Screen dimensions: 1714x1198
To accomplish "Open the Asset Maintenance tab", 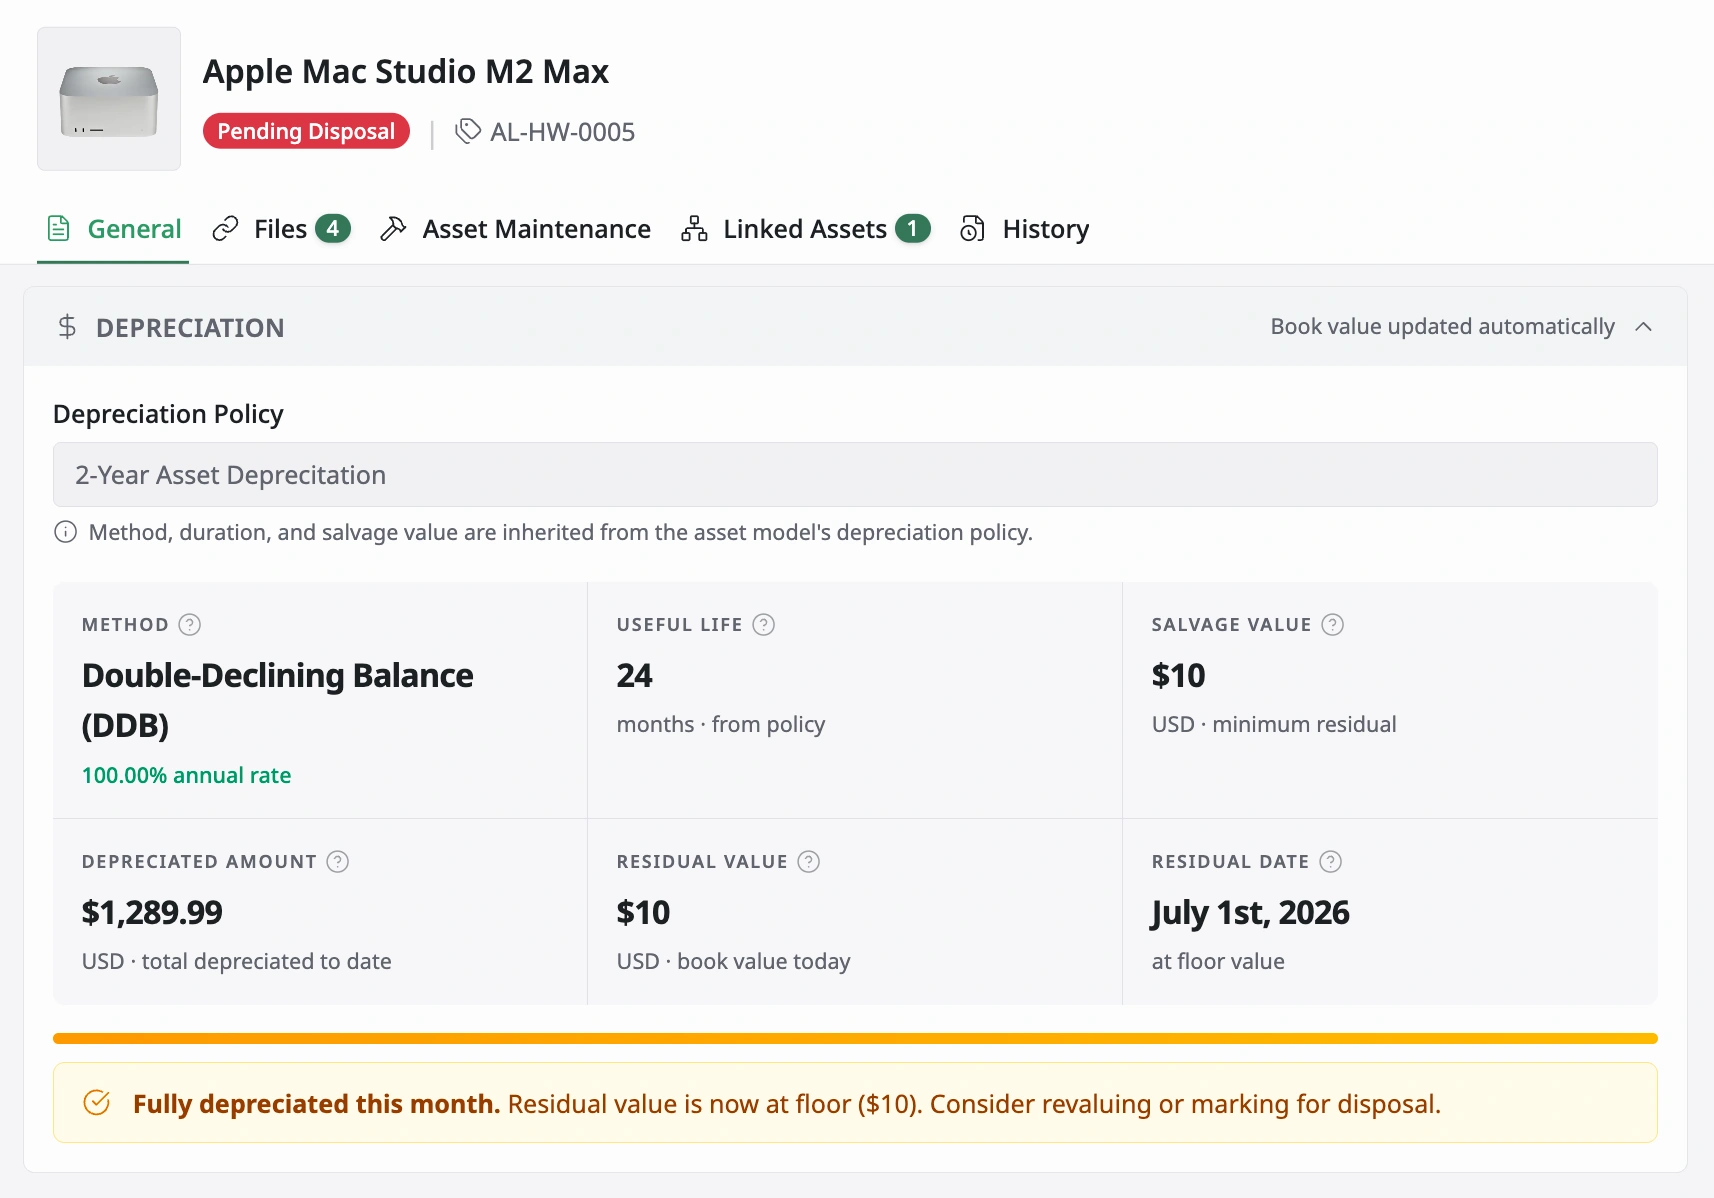I will tap(515, 229).
